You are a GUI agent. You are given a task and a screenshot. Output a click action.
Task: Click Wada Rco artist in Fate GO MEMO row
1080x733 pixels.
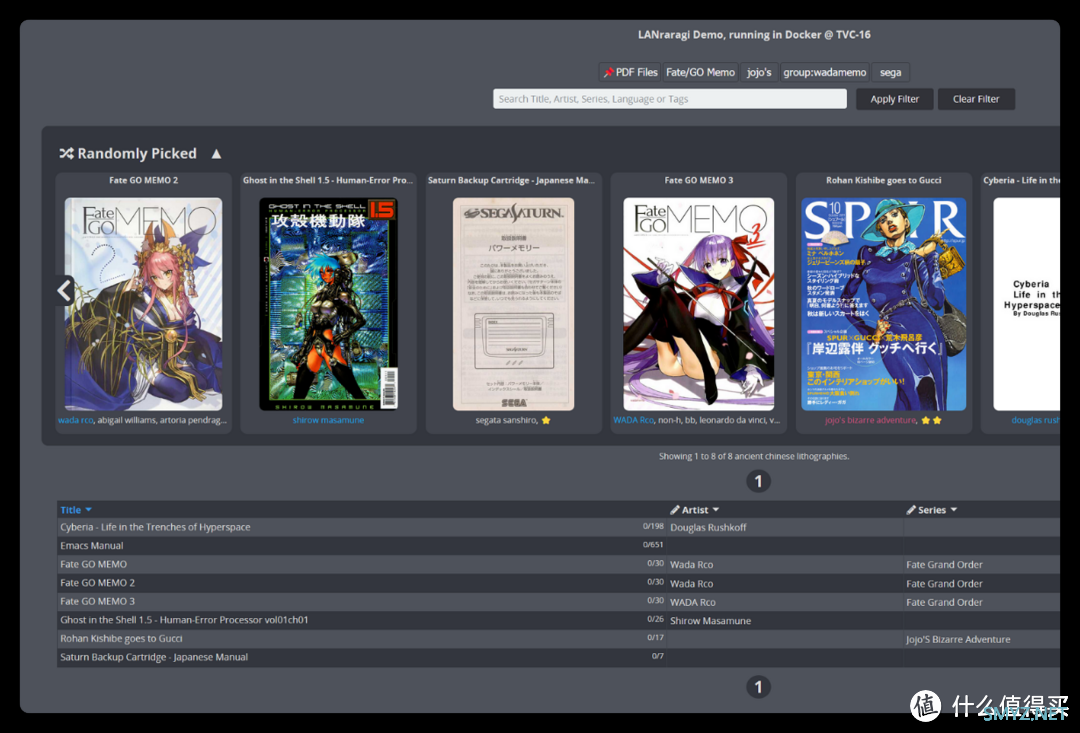coord(692,565)
